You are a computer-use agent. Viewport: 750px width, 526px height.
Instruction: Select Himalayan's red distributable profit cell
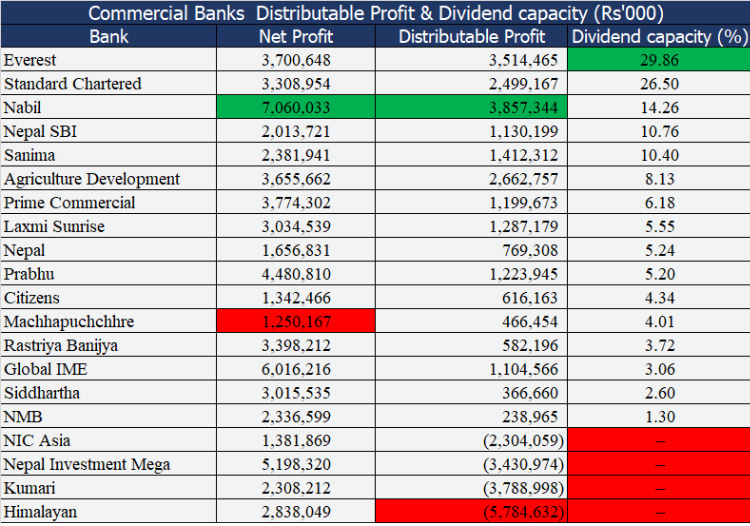472,512
